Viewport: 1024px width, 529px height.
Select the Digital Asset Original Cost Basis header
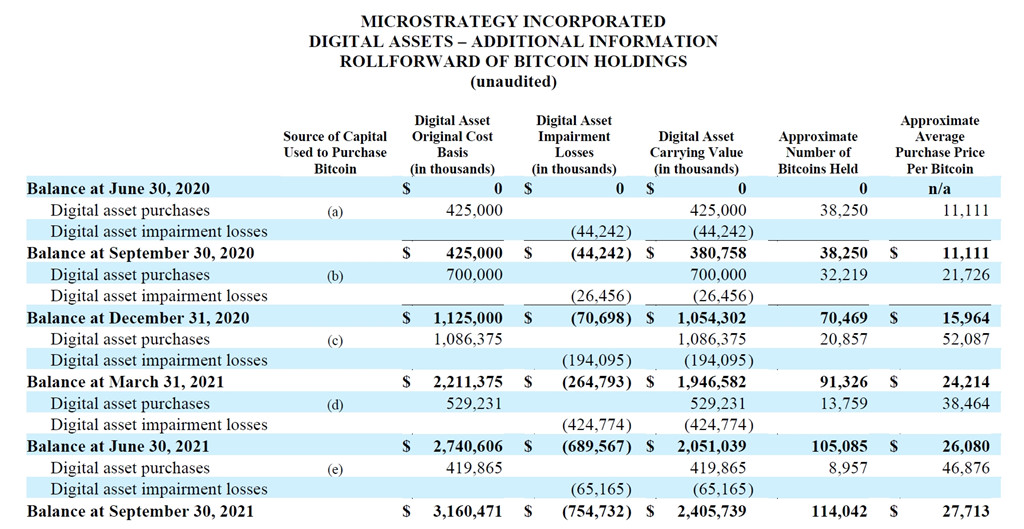coord(452,145)
